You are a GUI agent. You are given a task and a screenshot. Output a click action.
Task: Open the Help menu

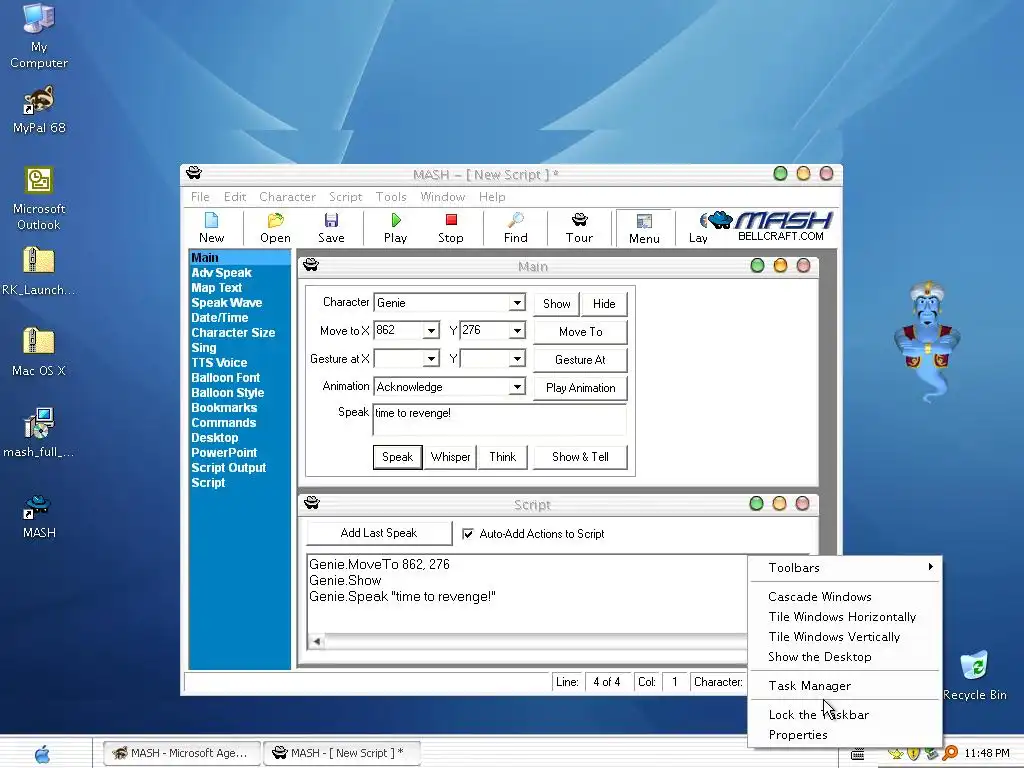(492, 197)
